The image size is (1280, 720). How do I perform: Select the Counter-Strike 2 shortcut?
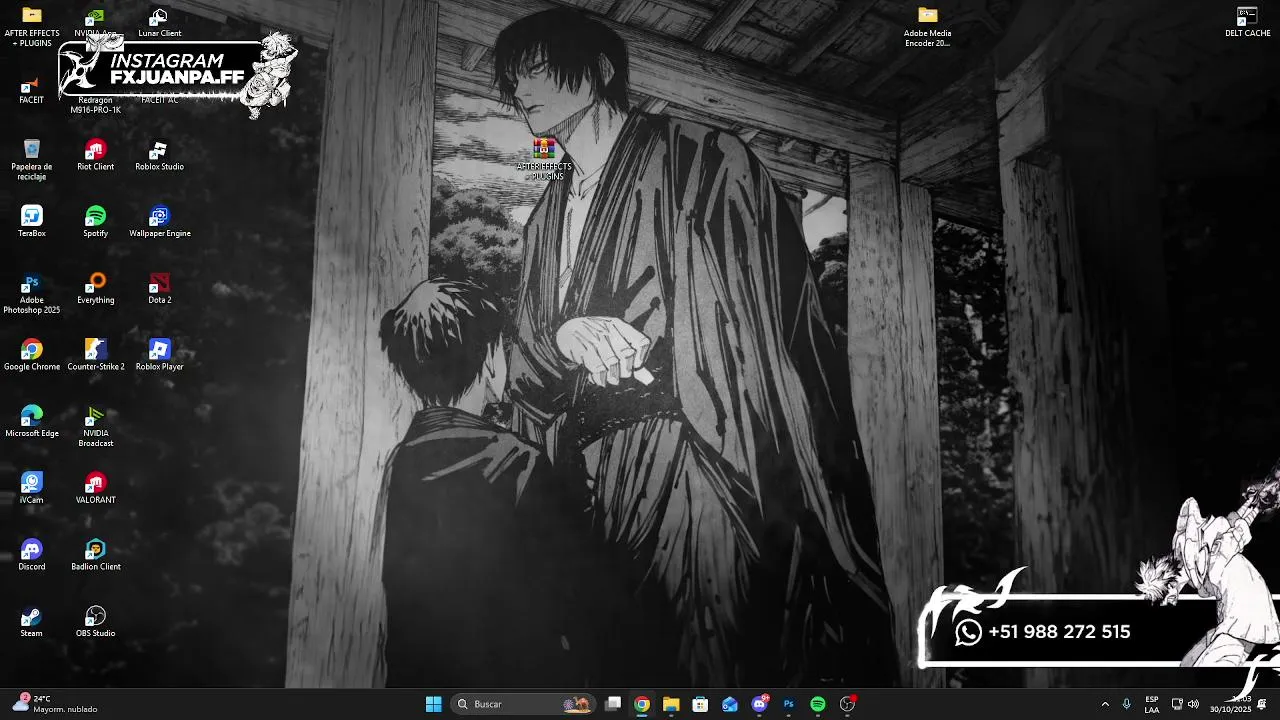(x=96, y=355)
